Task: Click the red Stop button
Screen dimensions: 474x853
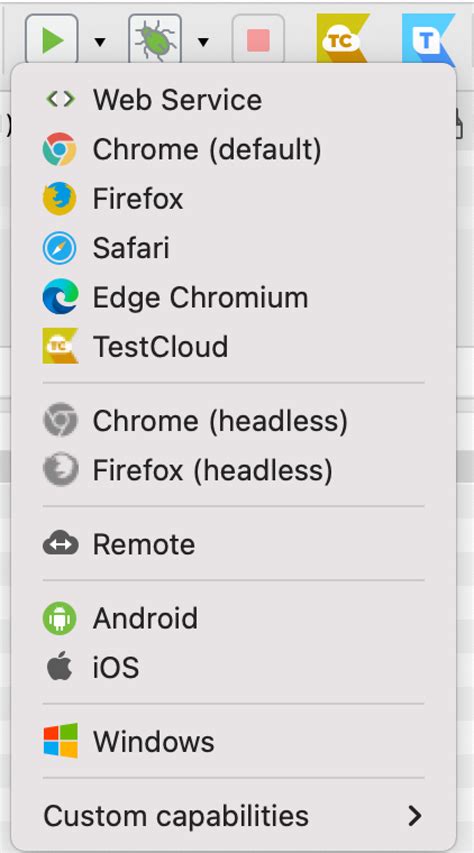Action: click(258, 41)
